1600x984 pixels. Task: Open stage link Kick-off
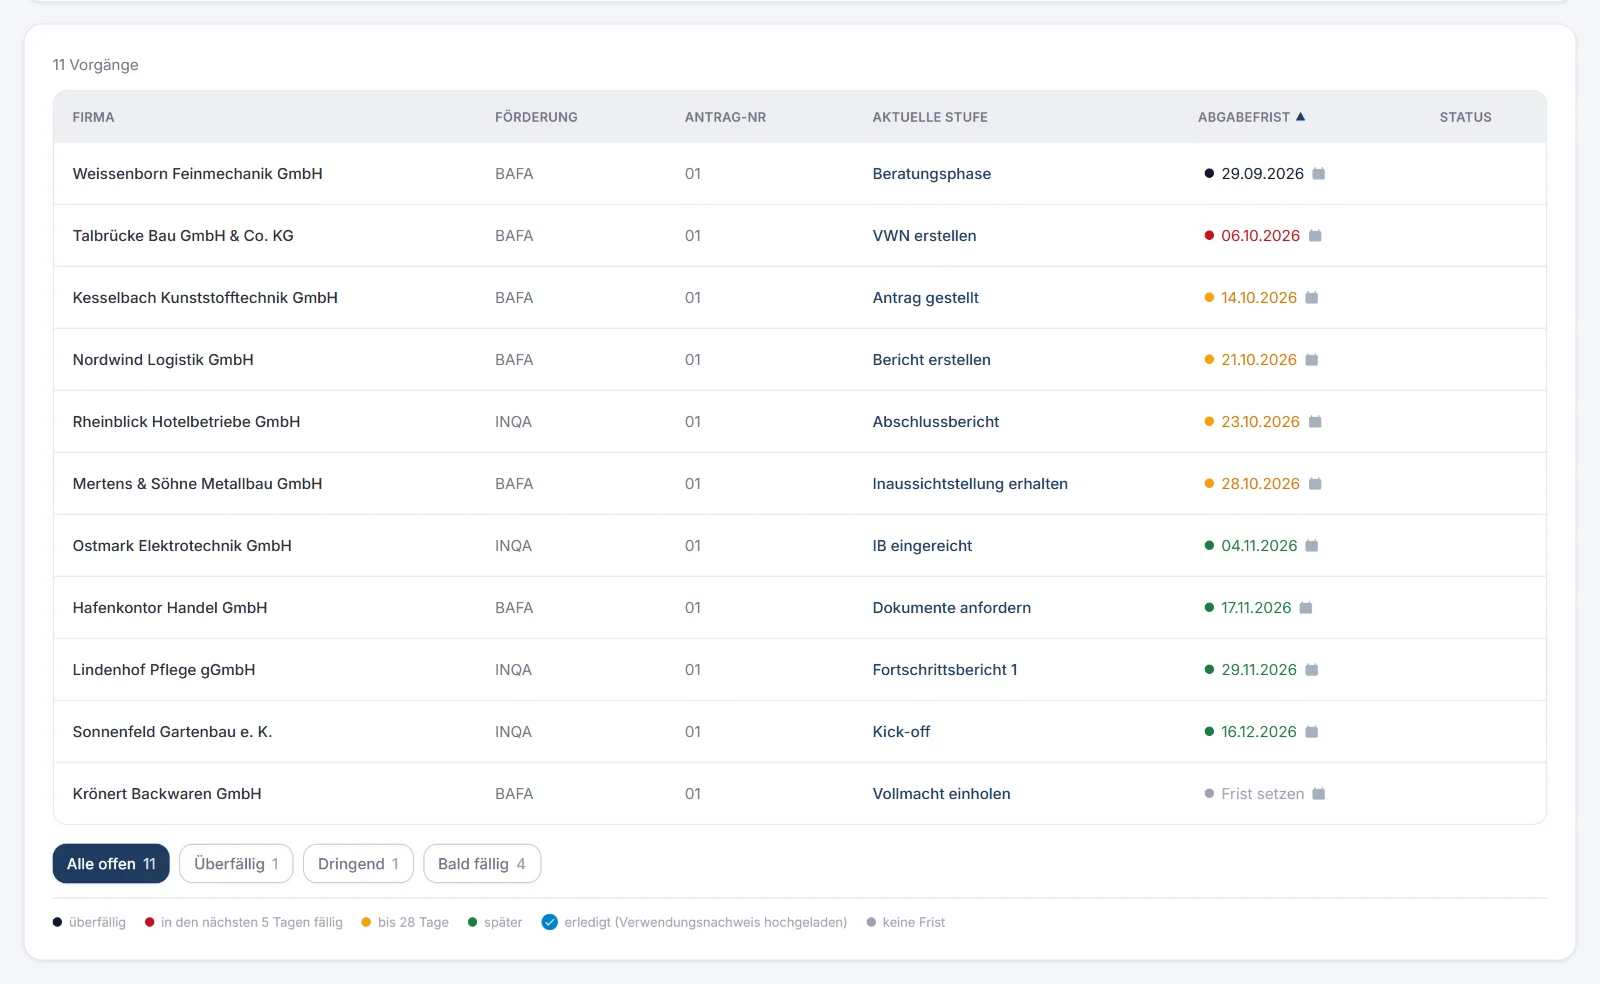pos(901,732)
